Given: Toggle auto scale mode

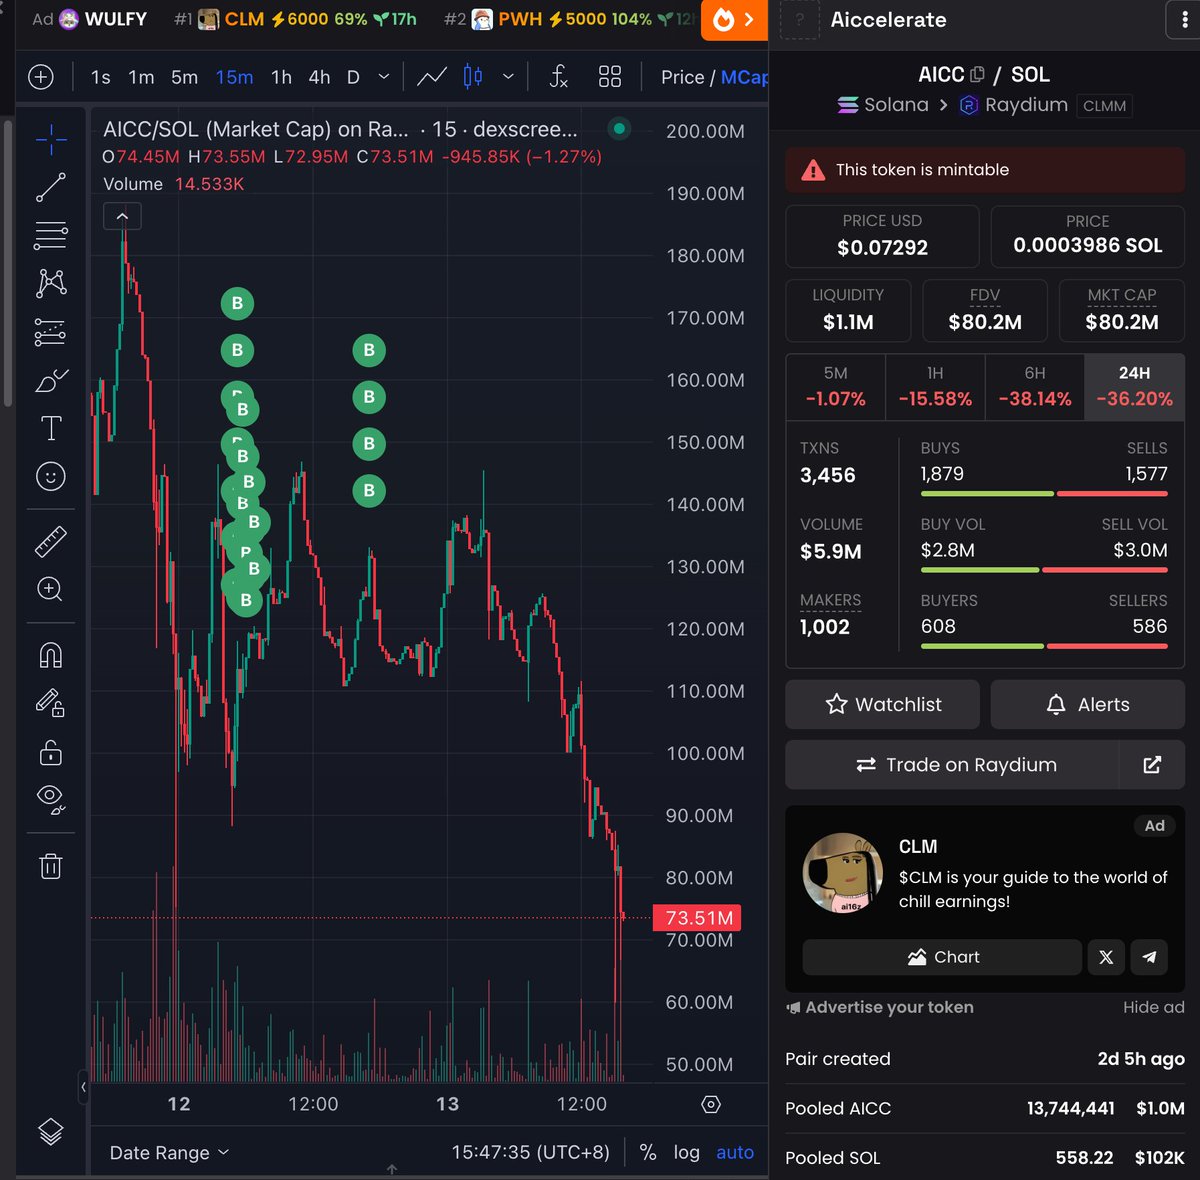Looking at the screenshot, I should 735,1153.
